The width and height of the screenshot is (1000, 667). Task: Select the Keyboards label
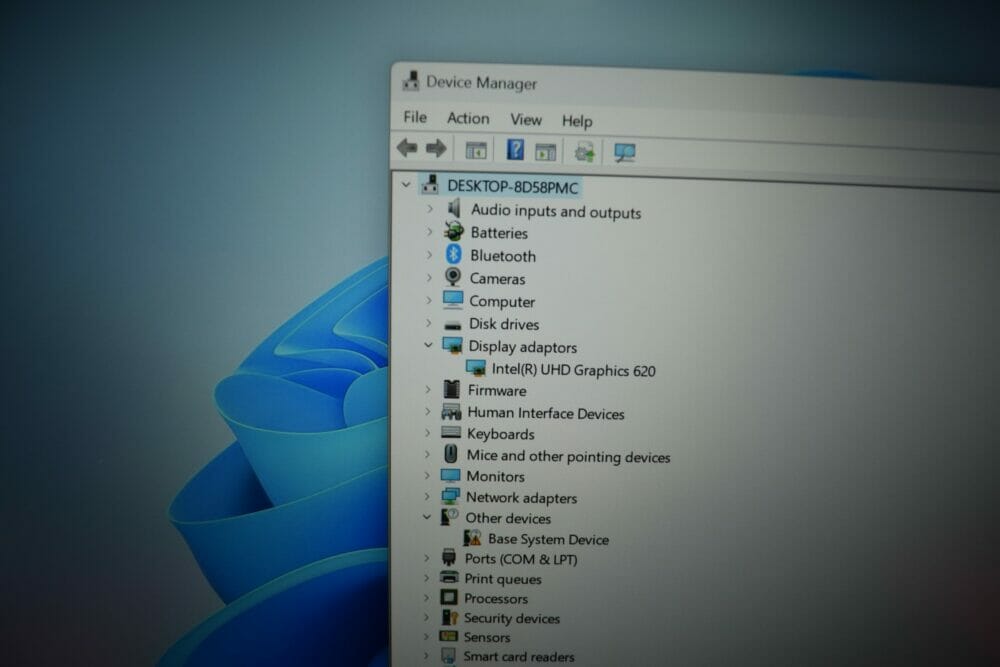click(x=501, y=434)
